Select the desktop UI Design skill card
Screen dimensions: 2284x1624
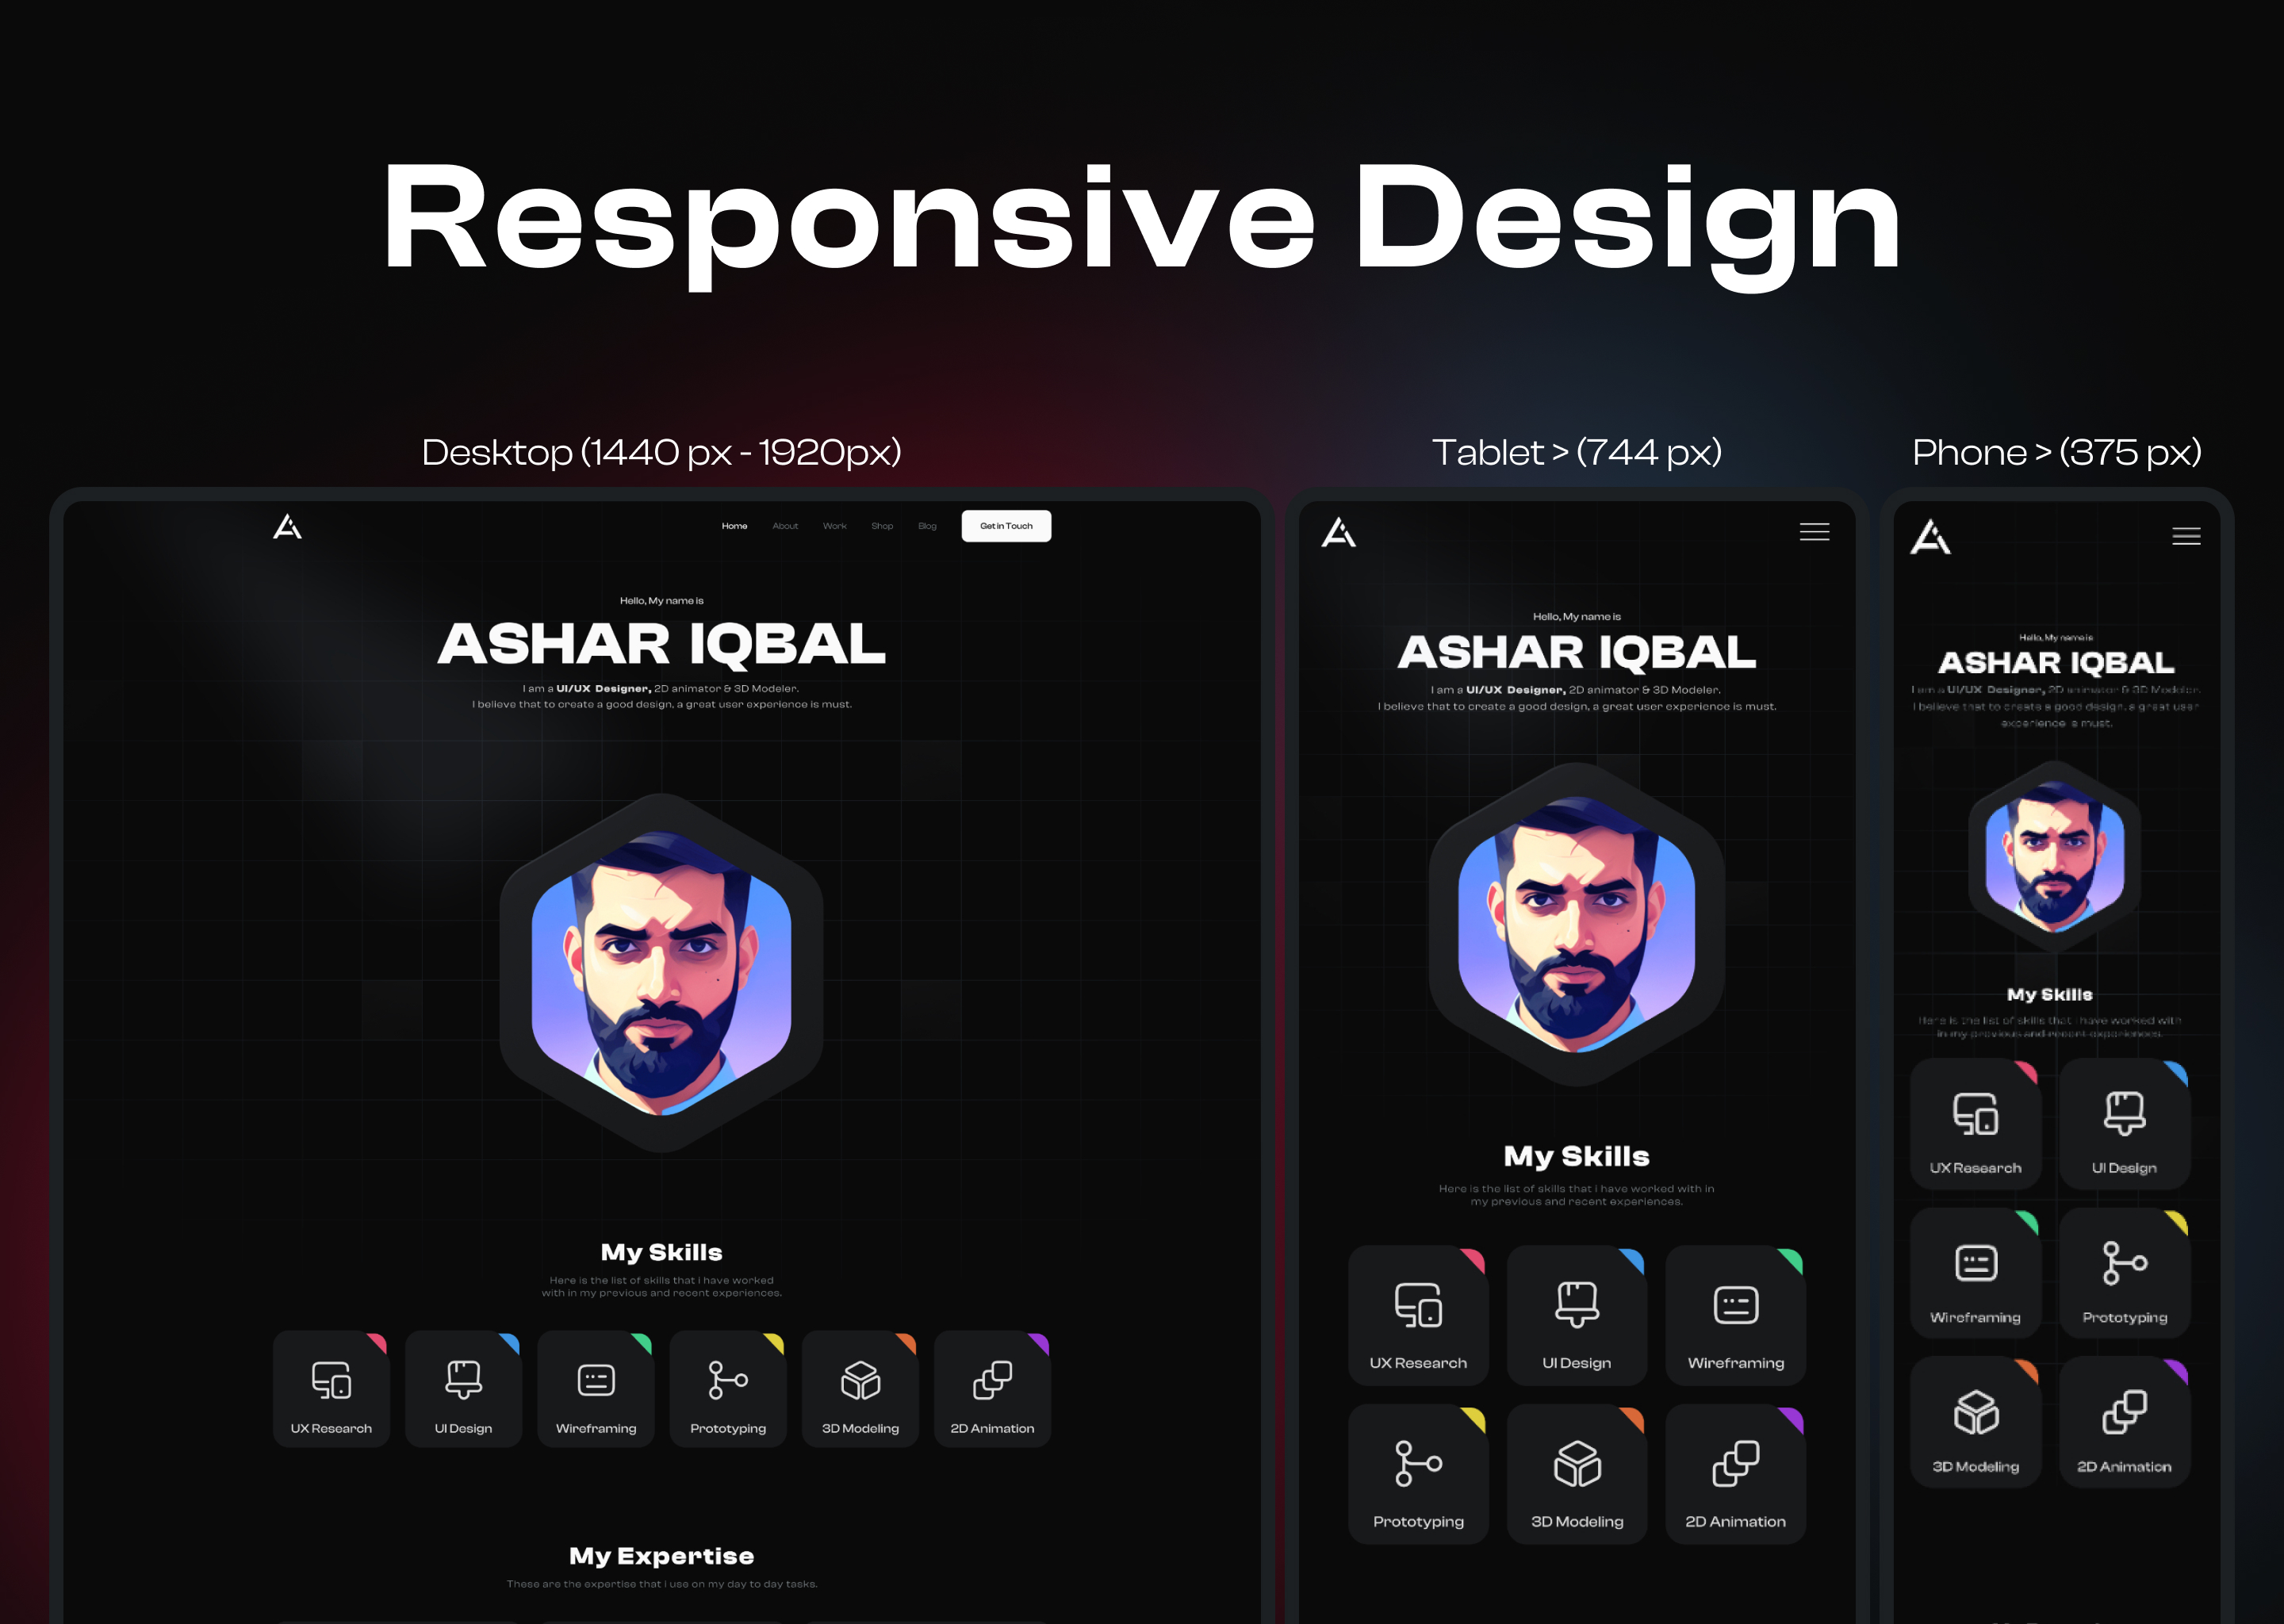click(463, 1388)
